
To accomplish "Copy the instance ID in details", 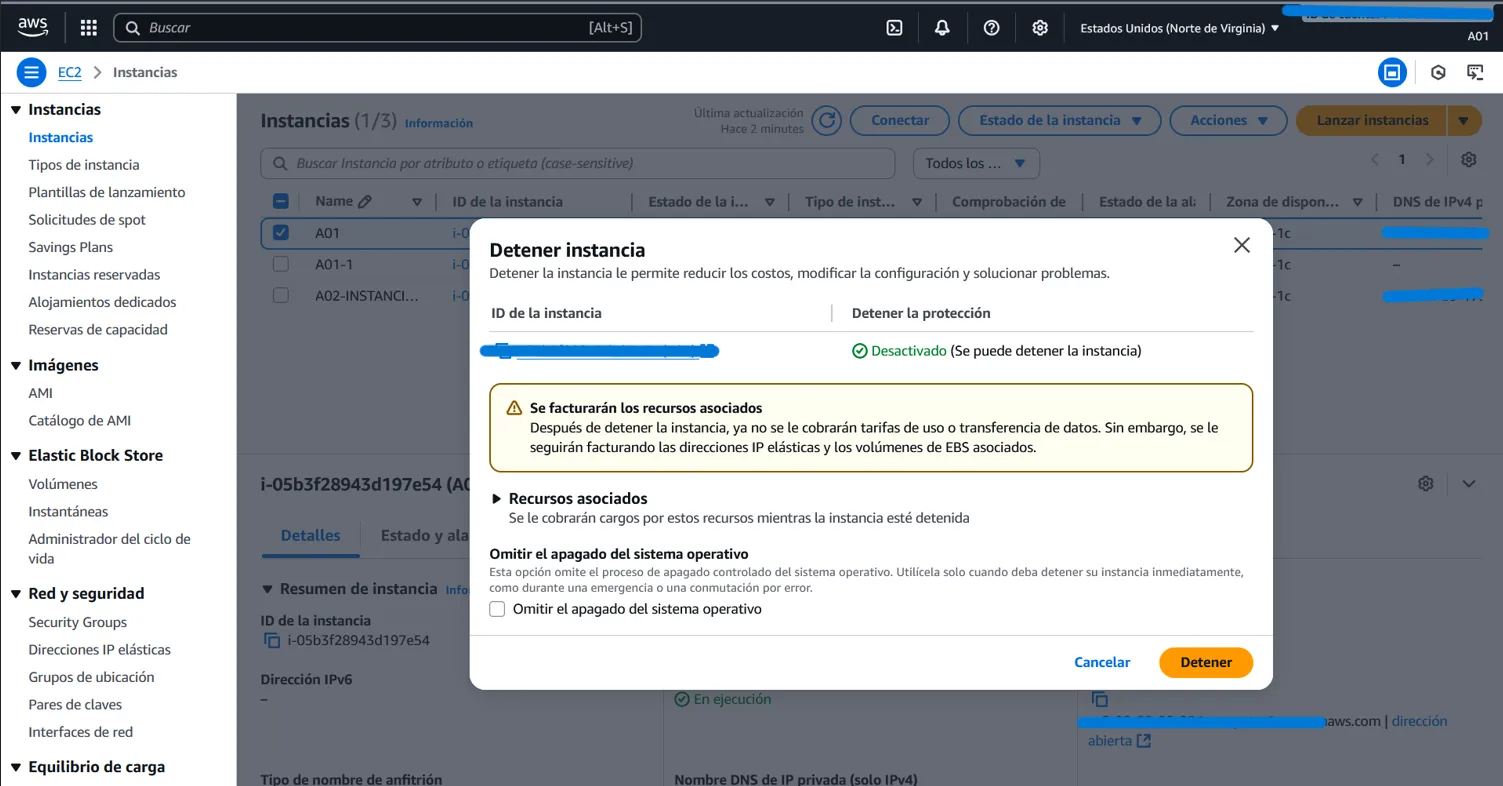I will [271, 640].
